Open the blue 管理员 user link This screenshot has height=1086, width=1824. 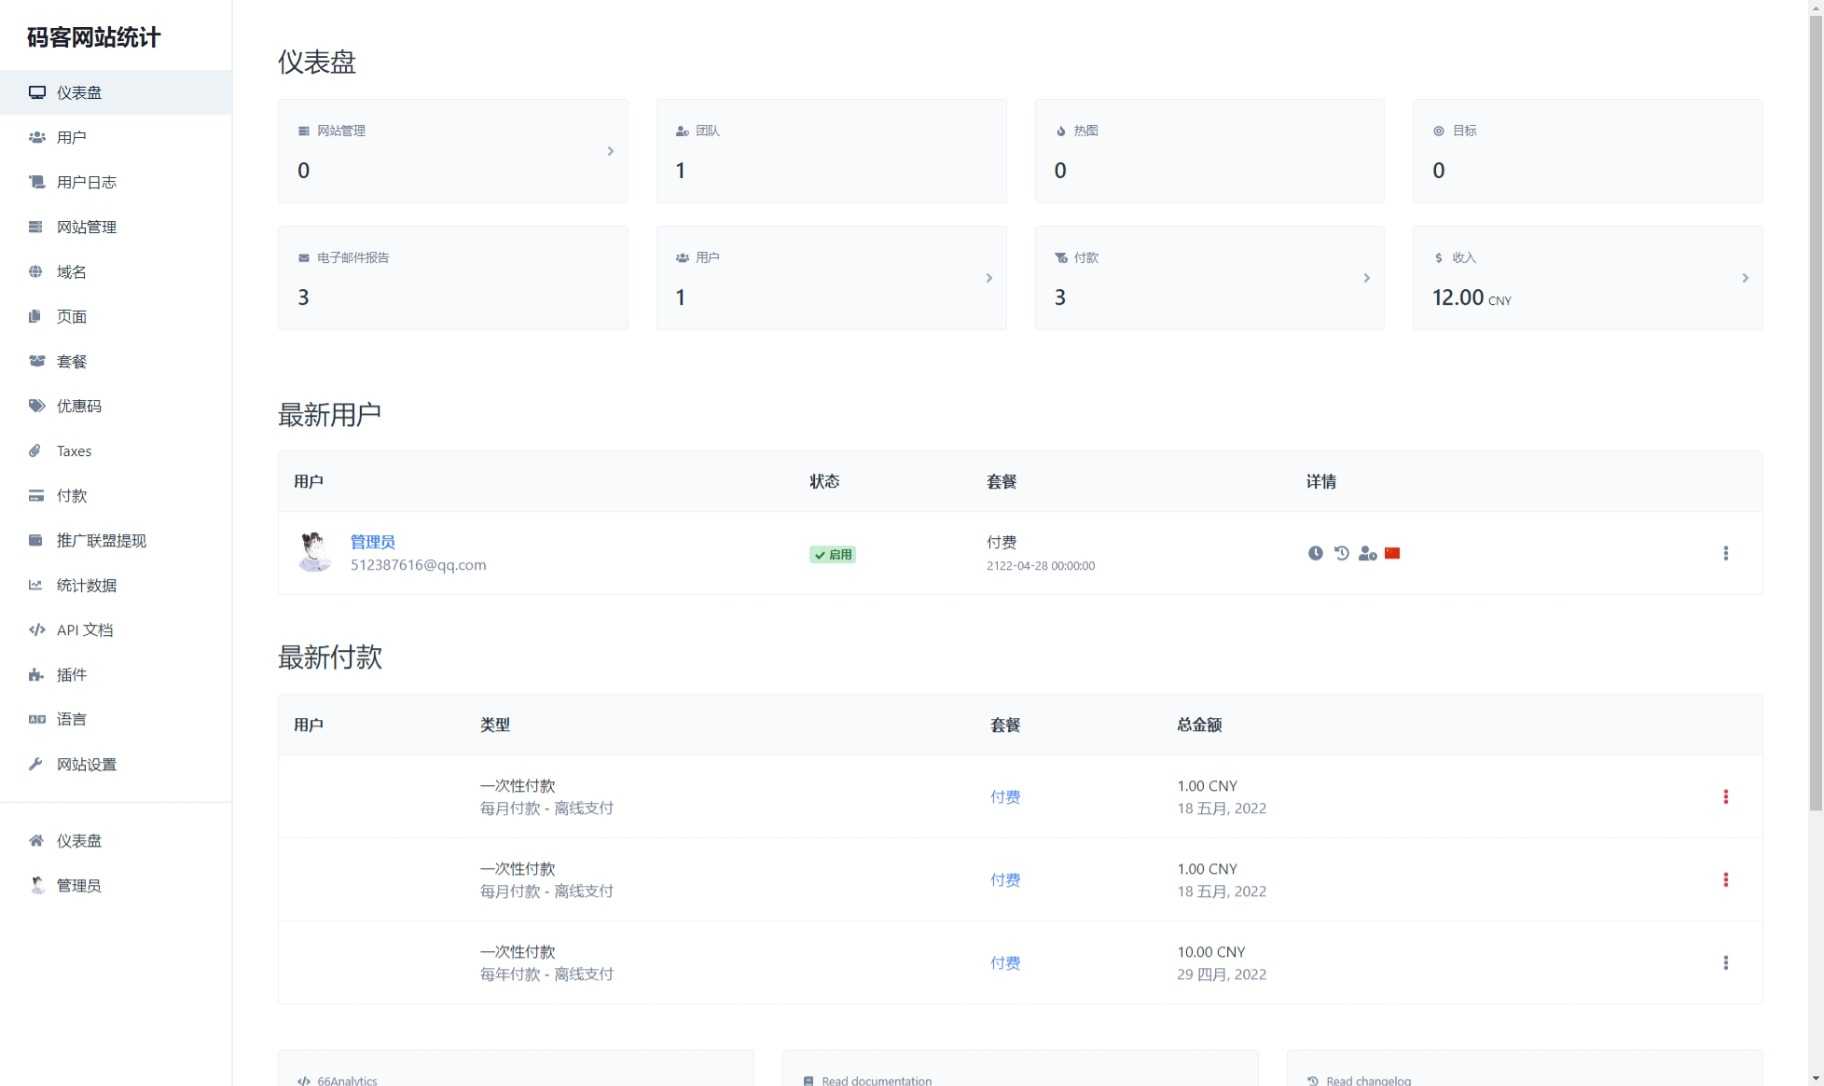tap(373, 542)
